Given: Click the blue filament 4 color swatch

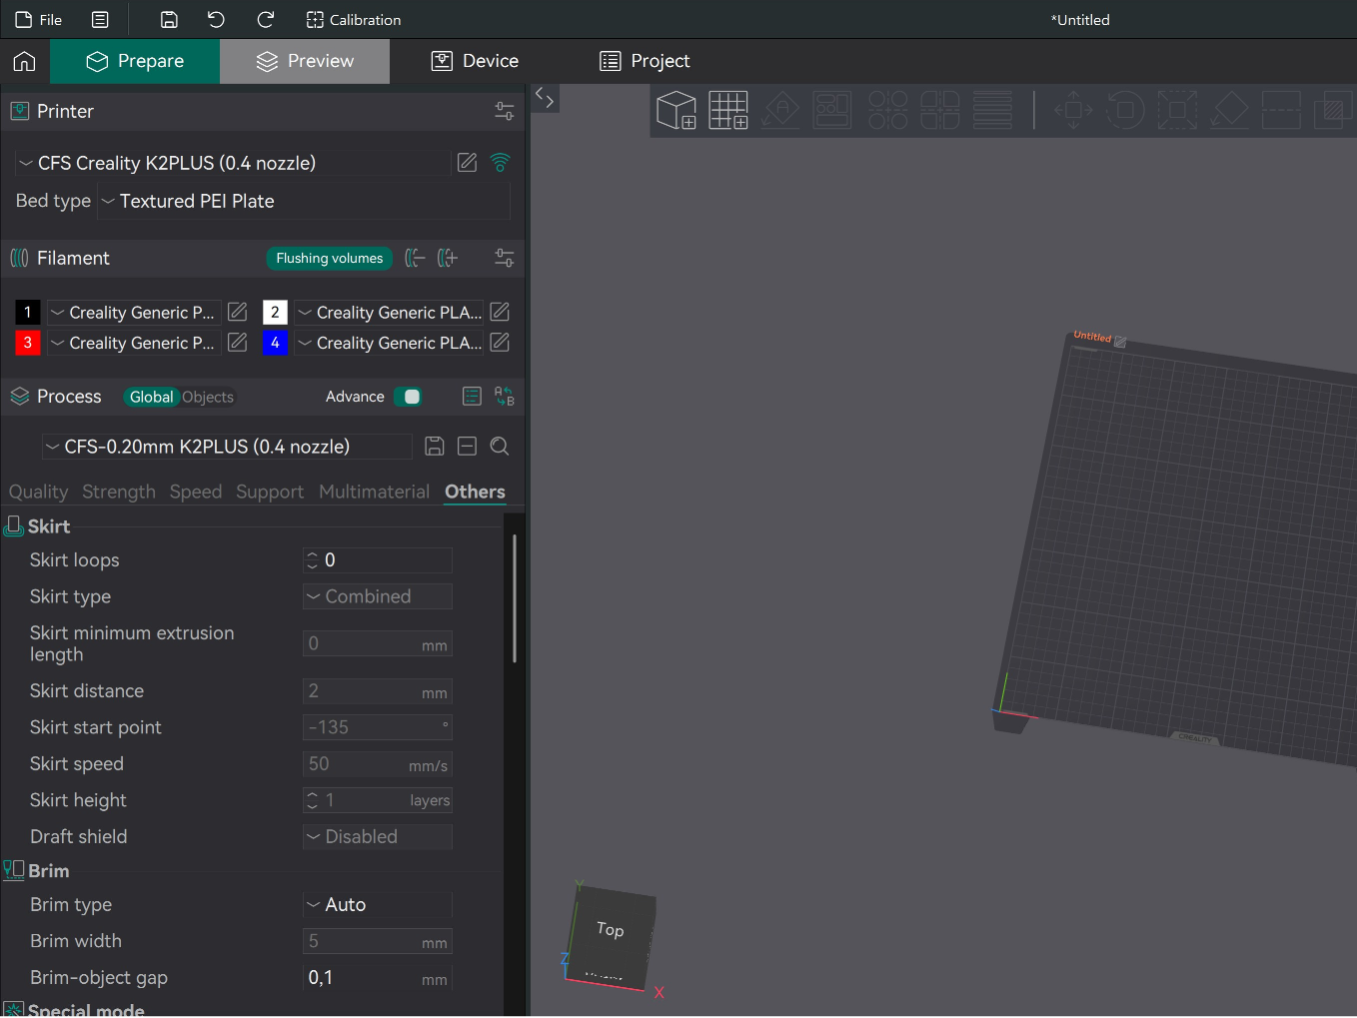Looking at the screenshot, I should (275, 343).
